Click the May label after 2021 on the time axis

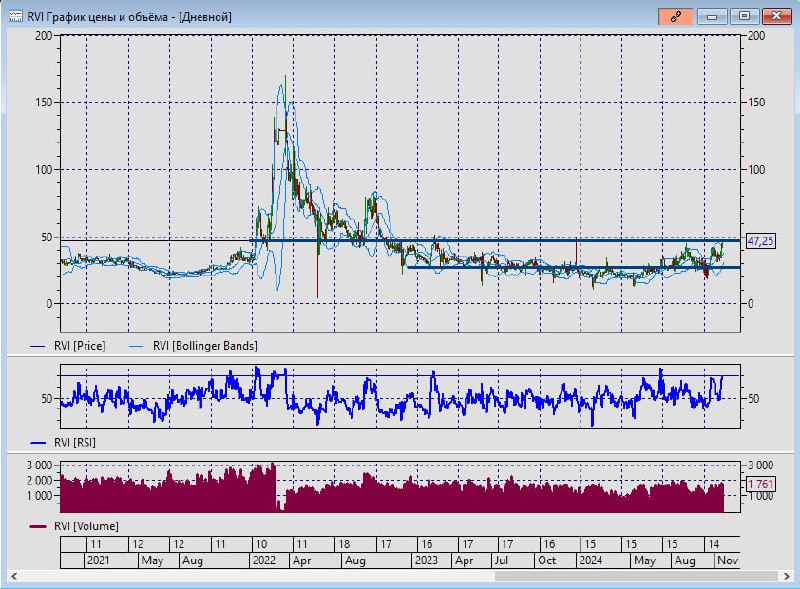152,560
